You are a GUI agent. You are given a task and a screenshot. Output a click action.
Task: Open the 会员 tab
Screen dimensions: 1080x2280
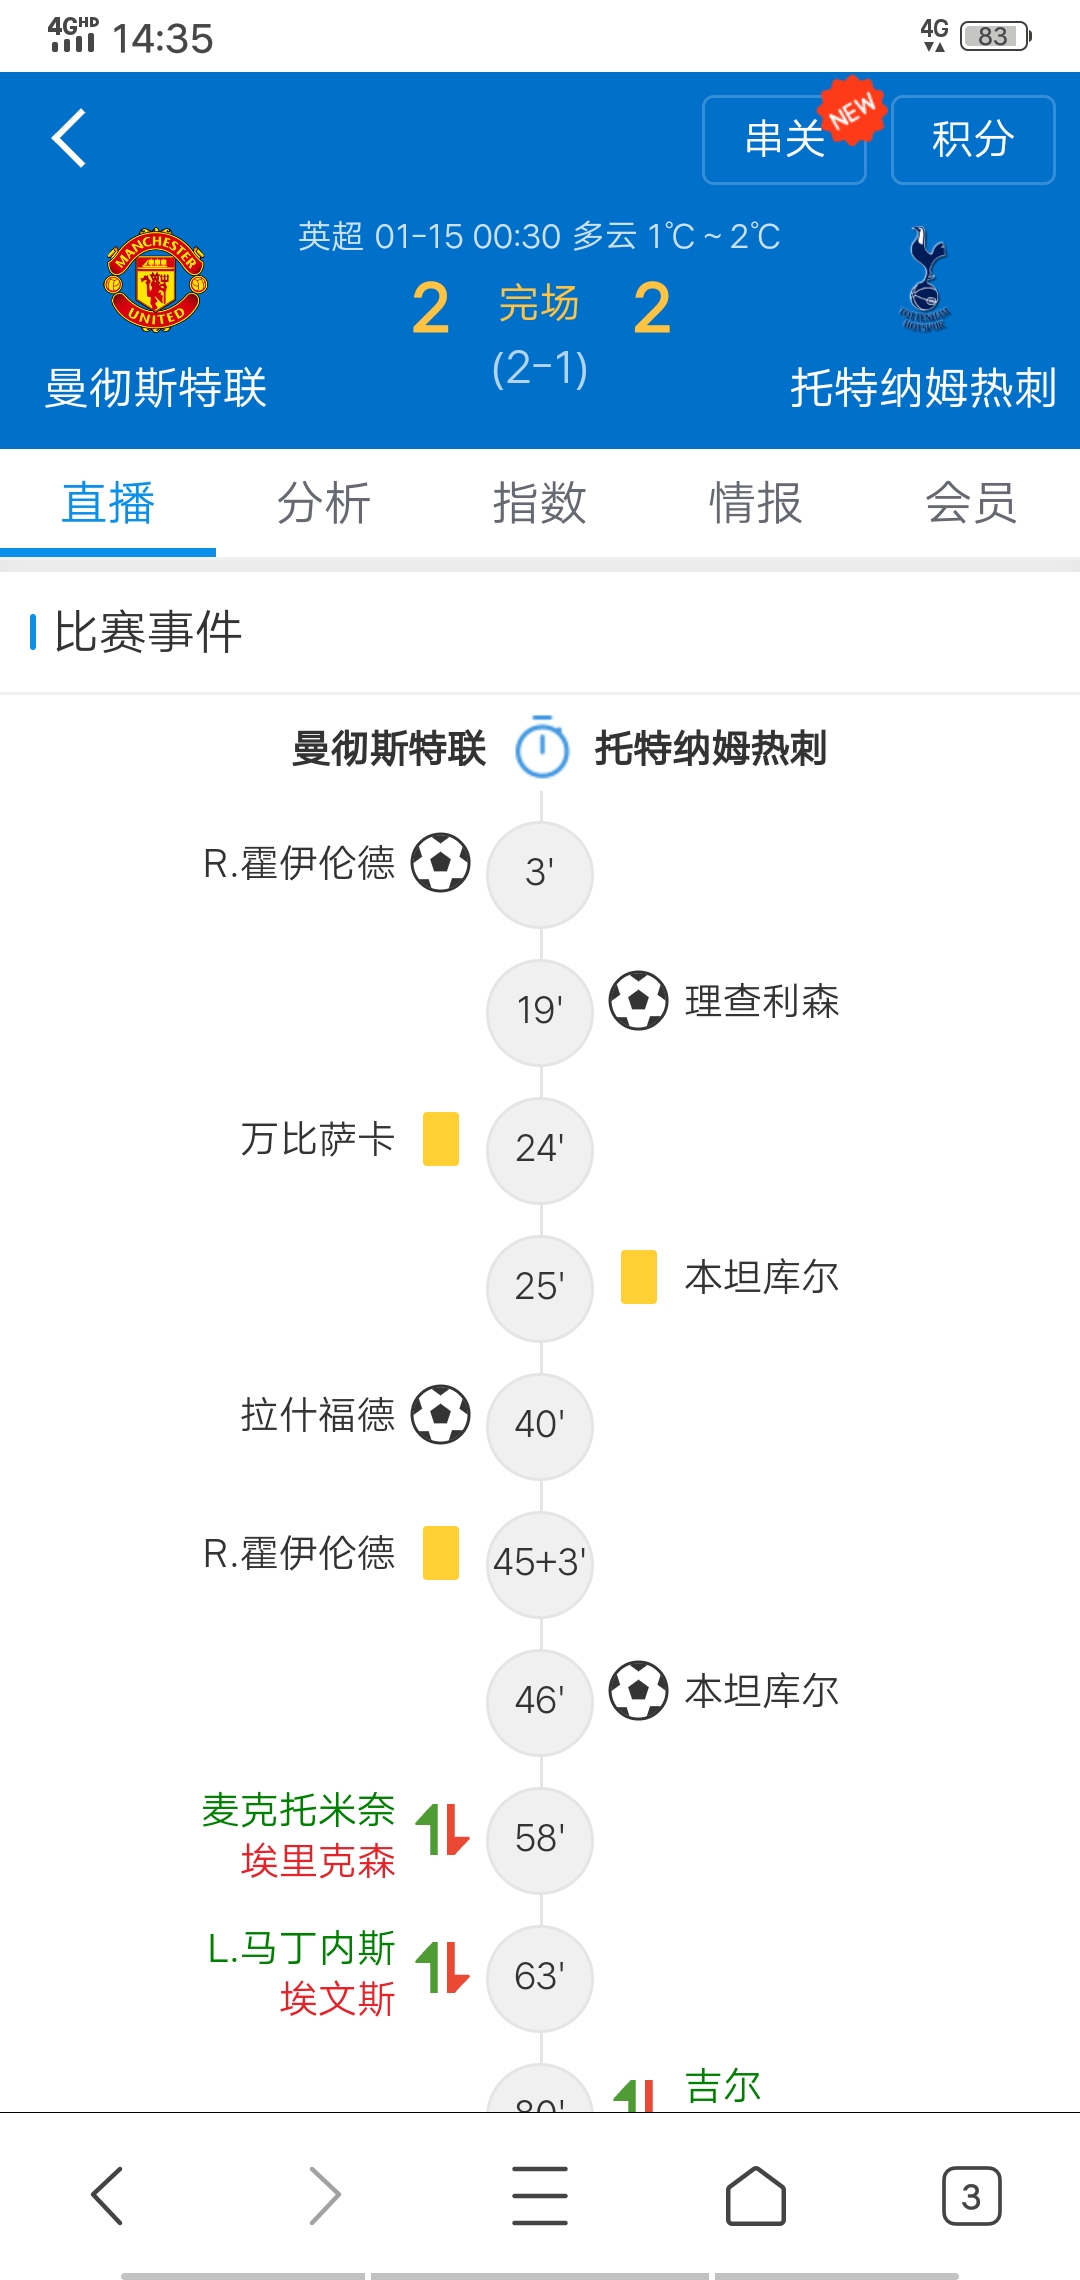tap(972, 503)
